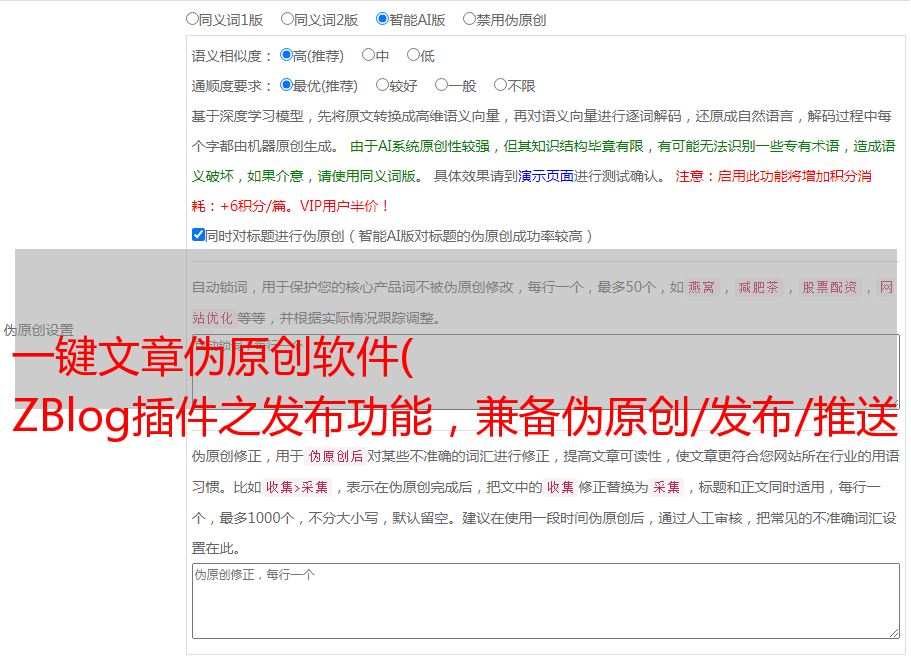
Task: Open the 演示页面 link
Action: (546, 176)
